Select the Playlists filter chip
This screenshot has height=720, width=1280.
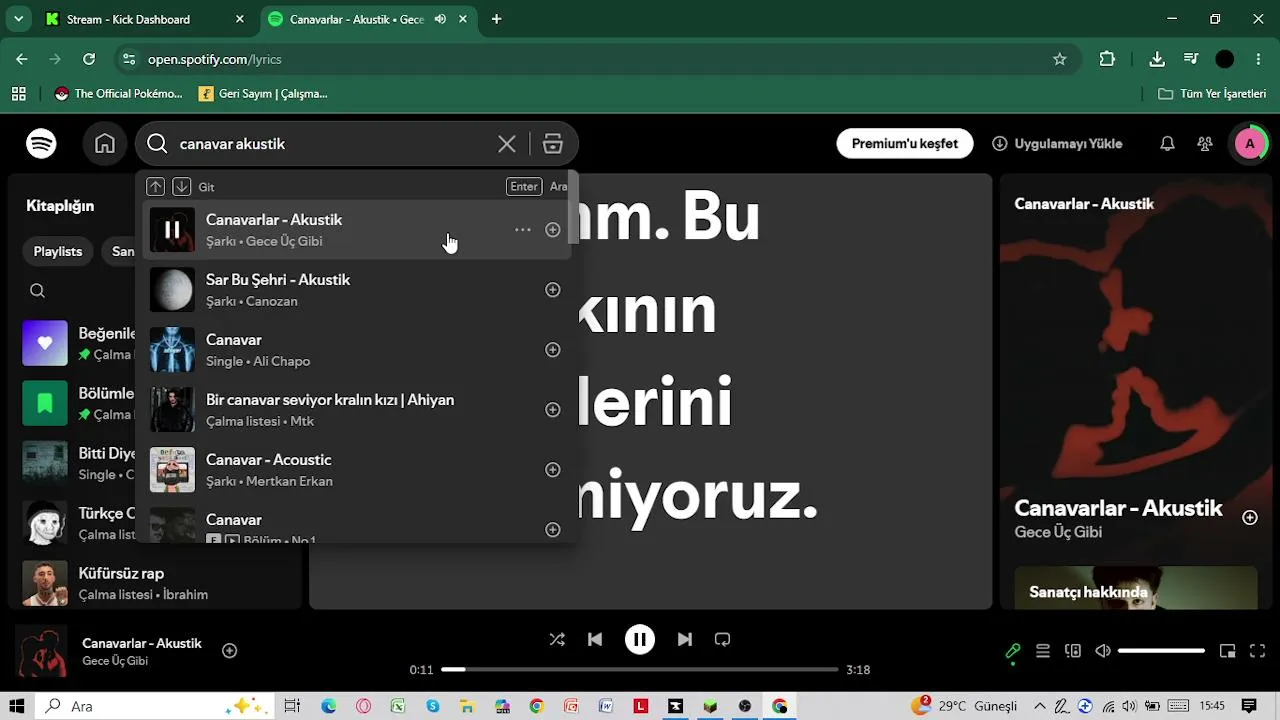coord(58,252)
